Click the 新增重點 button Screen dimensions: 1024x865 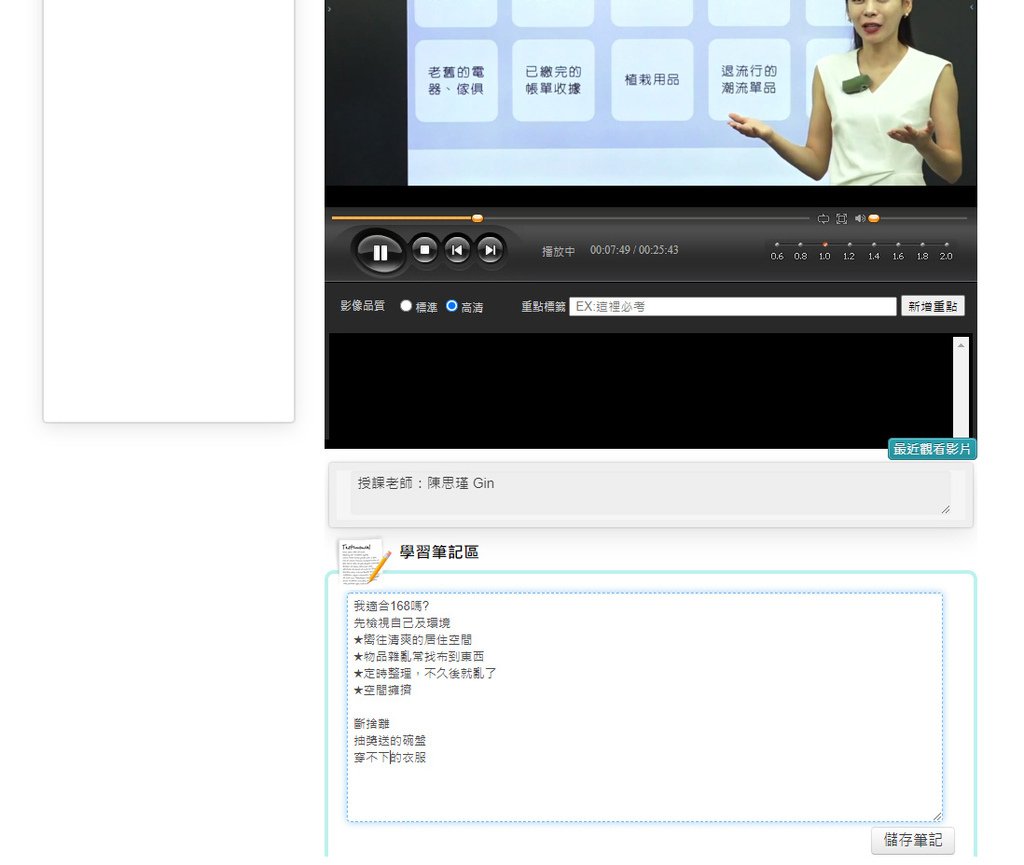pyautogui.click(x=933, y=306)
